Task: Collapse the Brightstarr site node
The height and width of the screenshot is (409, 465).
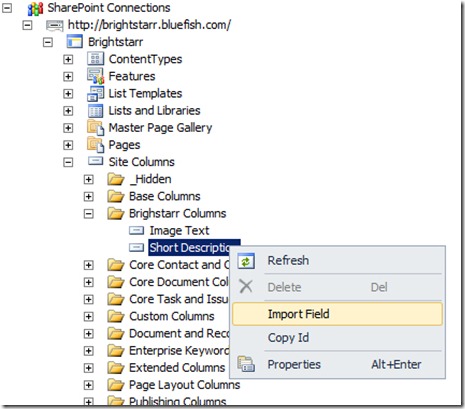Action: (48, 42)
